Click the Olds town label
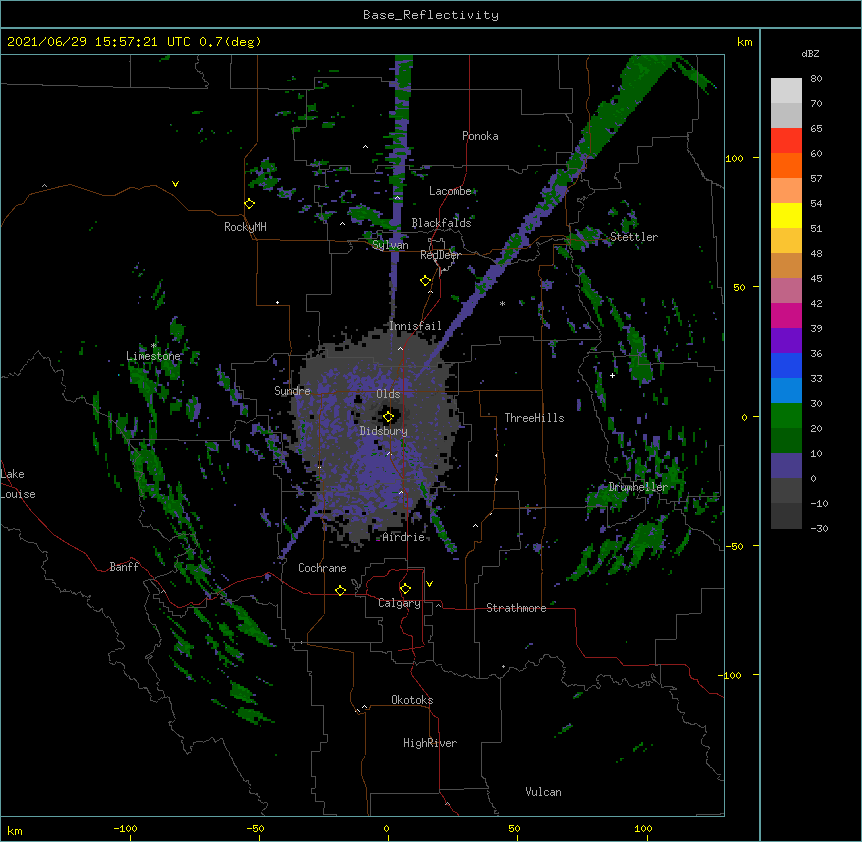Screen dimensions: 862x842 388,394
